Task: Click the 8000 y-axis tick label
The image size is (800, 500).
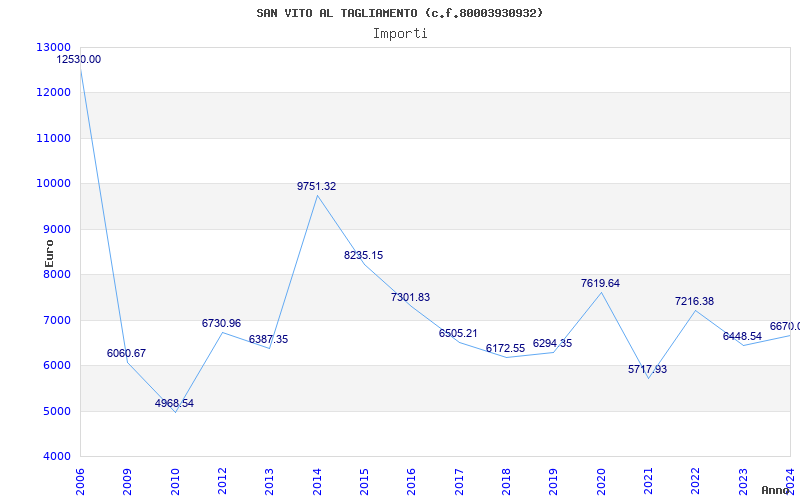Action: [56, 274]
